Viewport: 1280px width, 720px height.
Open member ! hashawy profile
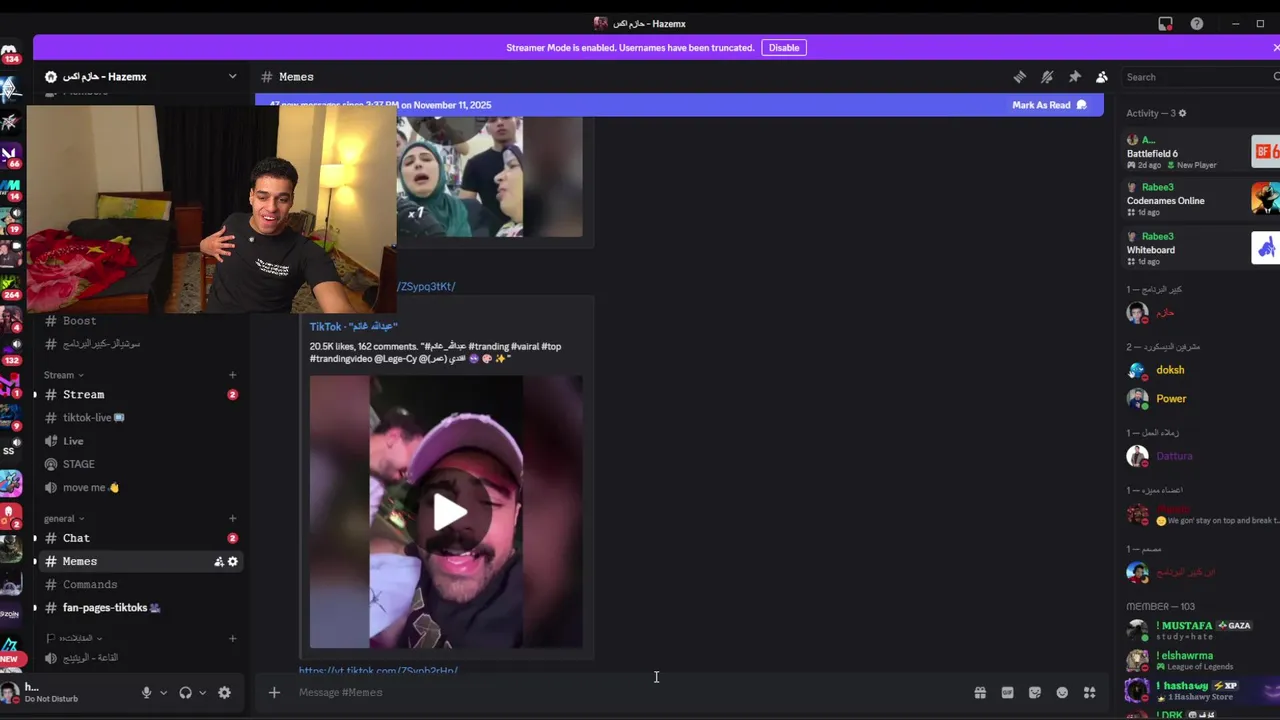[x=1200, y=691]
